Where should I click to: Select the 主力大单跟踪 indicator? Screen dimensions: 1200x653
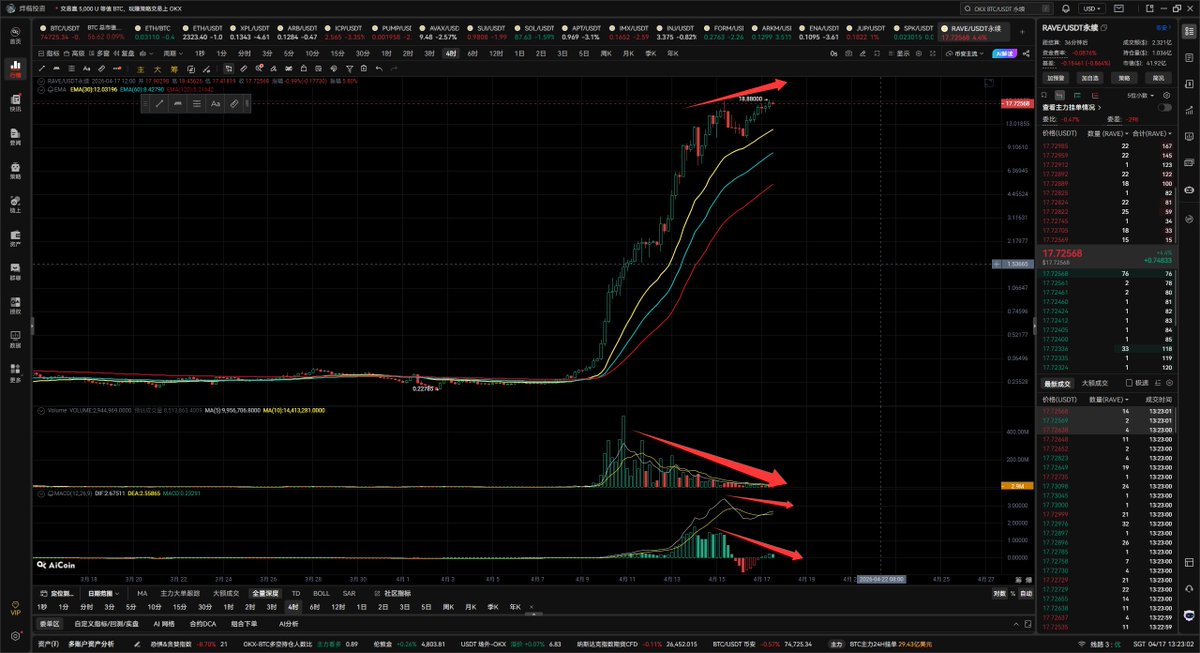(x=181, y=593)
